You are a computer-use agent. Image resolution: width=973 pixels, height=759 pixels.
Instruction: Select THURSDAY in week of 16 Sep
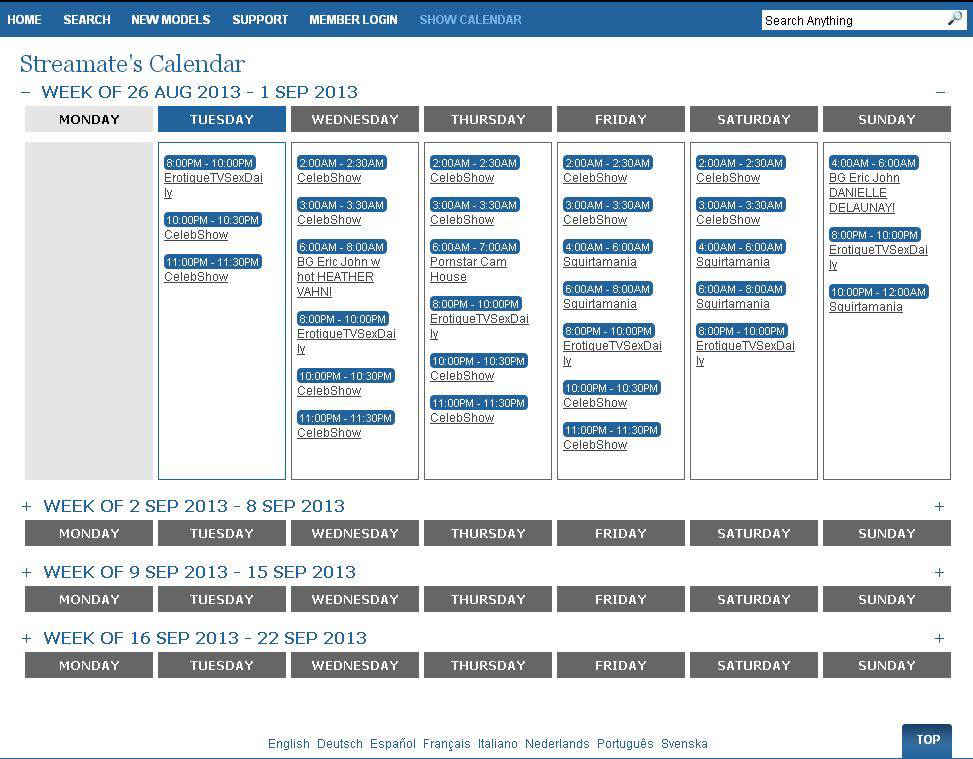(x=488, y=665)
